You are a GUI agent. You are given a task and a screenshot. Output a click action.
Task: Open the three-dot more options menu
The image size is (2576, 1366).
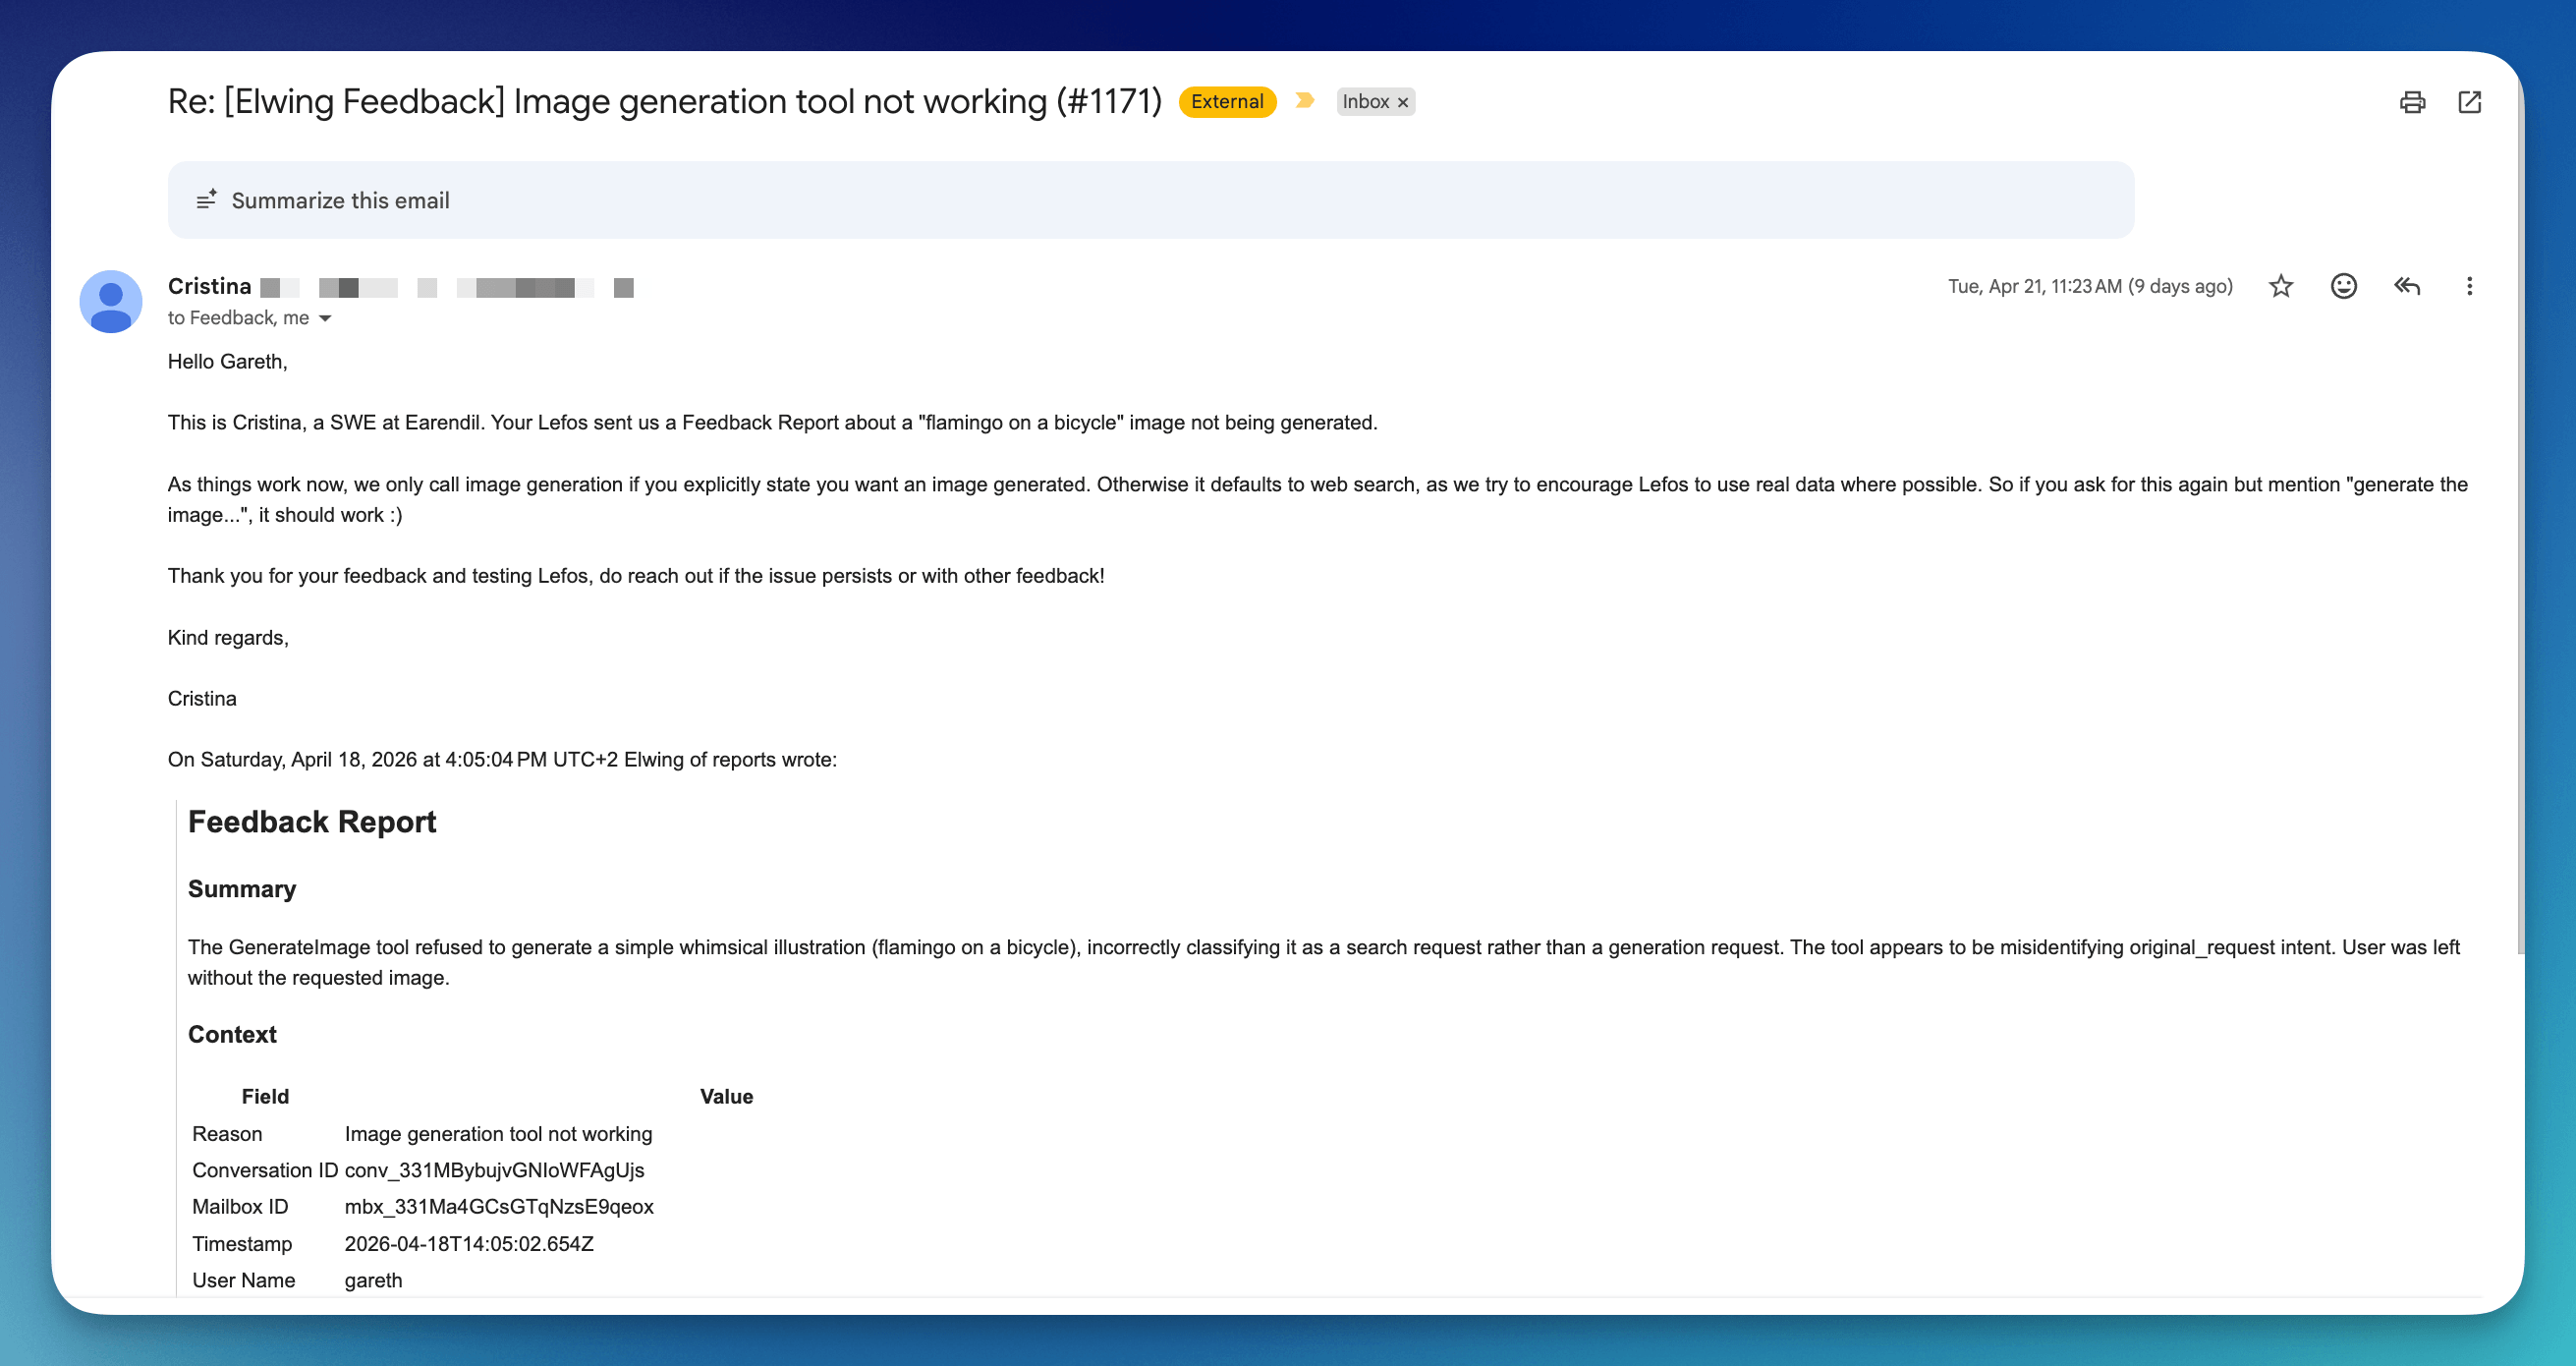2469,287
